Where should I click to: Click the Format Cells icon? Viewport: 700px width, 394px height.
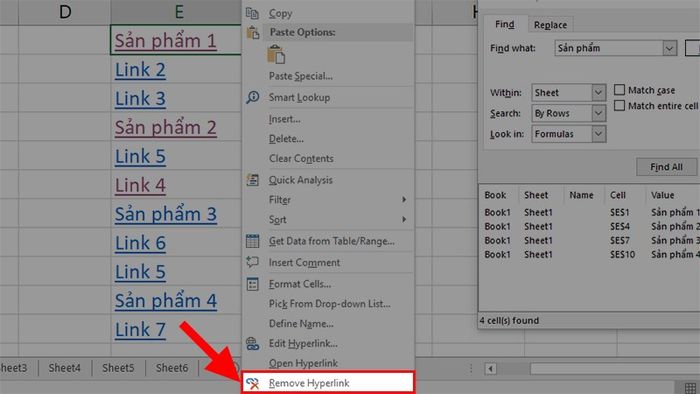click(x=252, y=284)
